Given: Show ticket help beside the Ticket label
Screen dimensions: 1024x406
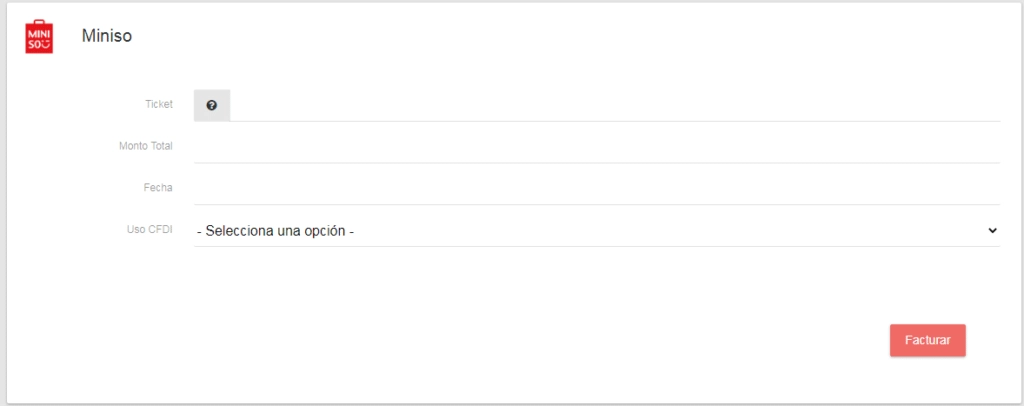Looking at the screenshot, I should coord(212,105).
